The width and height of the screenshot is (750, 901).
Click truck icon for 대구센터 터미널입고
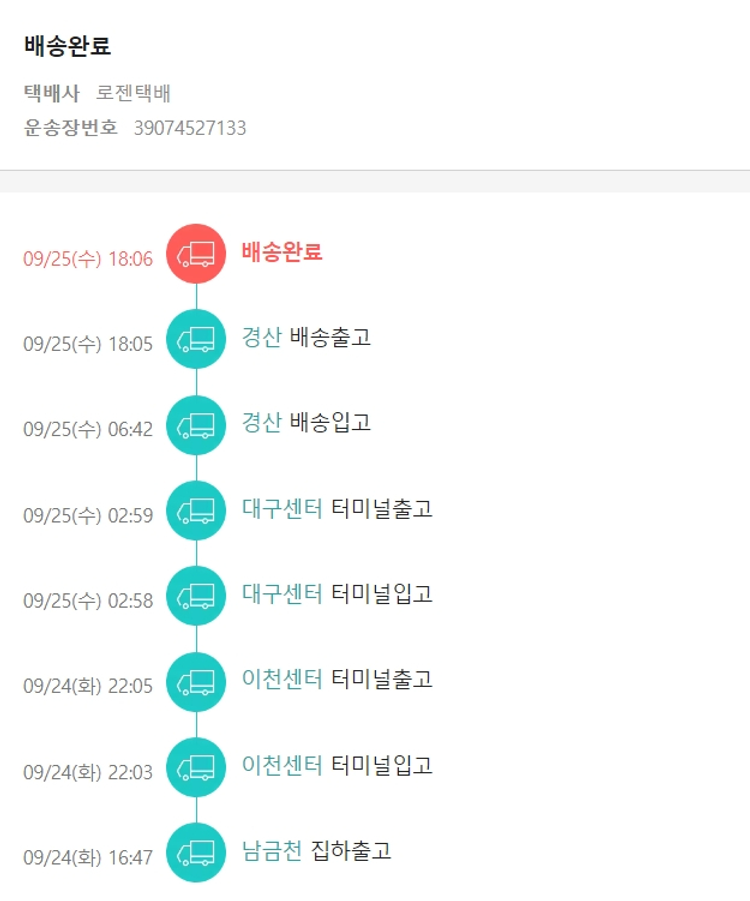pyautogui.click(x=196, y=596)
